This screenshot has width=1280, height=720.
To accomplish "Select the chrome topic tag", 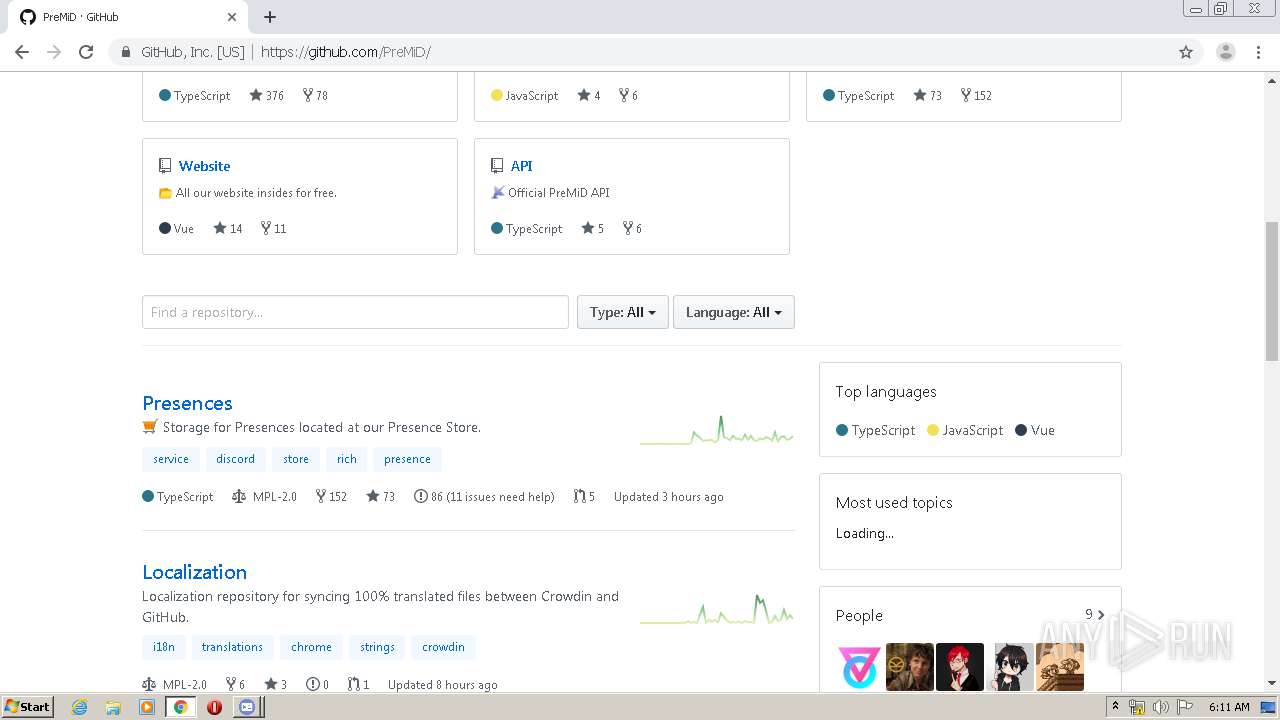I will coord(311,647).
